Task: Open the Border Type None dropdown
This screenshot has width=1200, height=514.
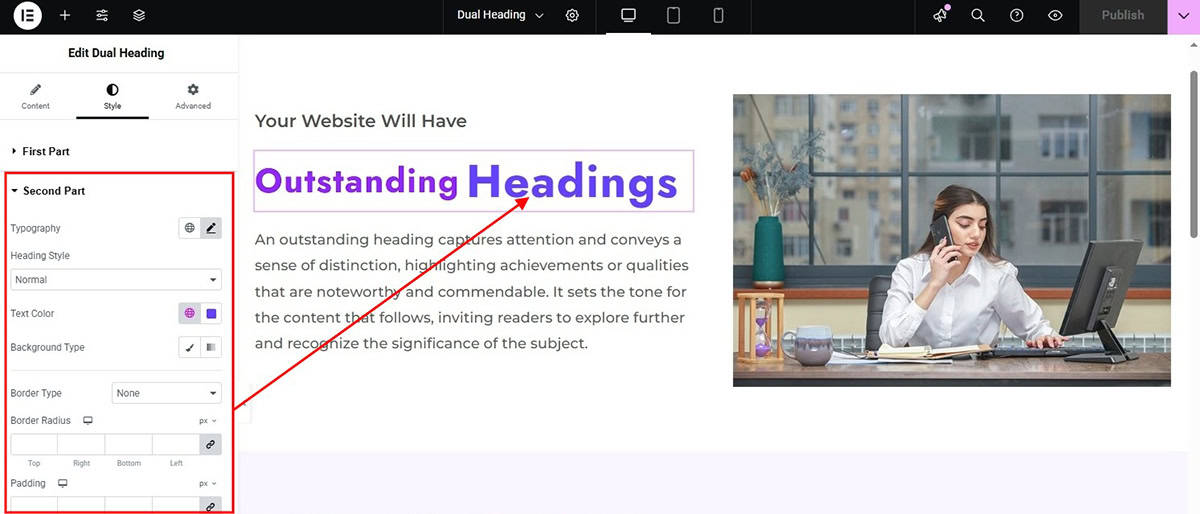Action: tap(166, 393)
